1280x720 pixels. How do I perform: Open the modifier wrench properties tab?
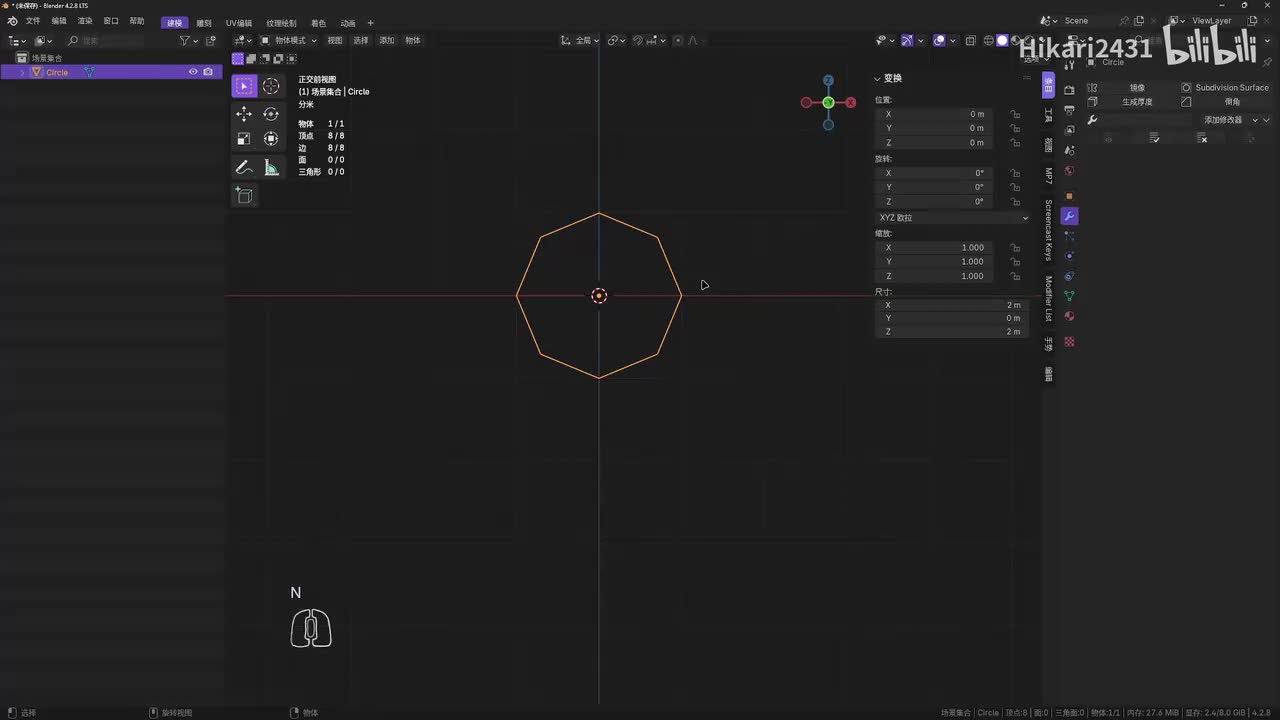(1069, 216)
